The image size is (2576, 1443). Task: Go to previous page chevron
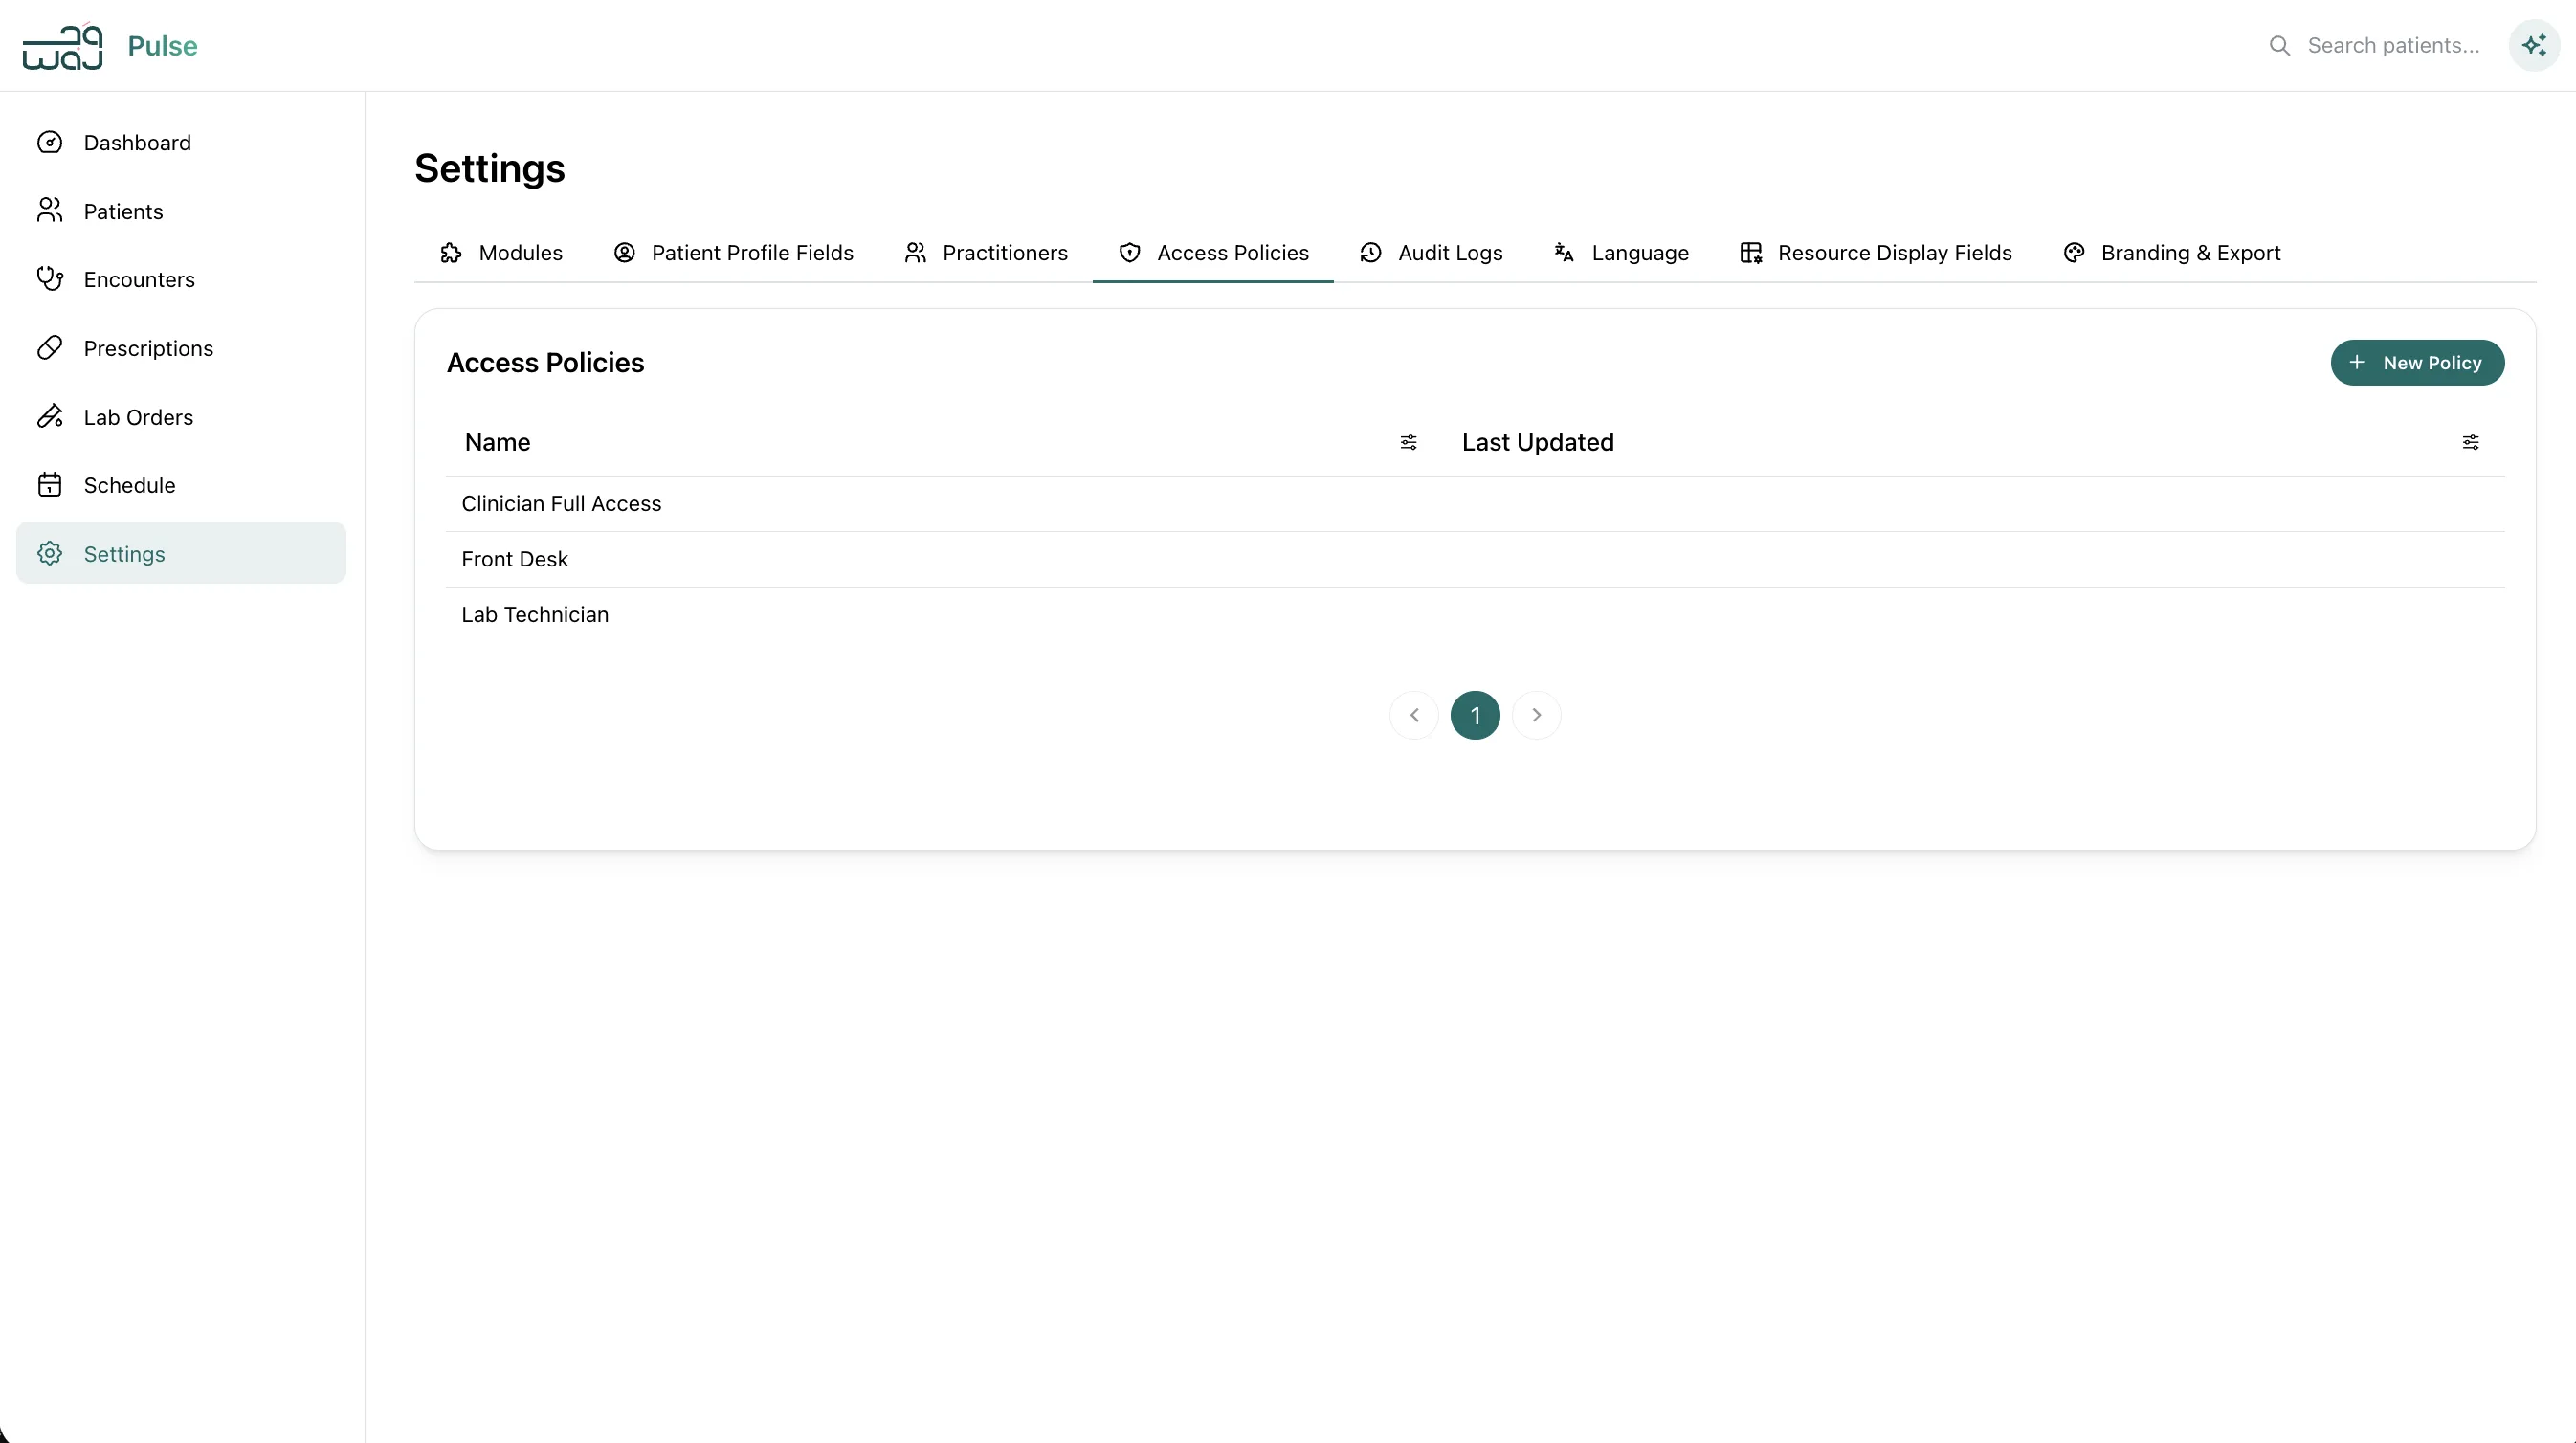pyautogui.click(x=1414, y=715)
